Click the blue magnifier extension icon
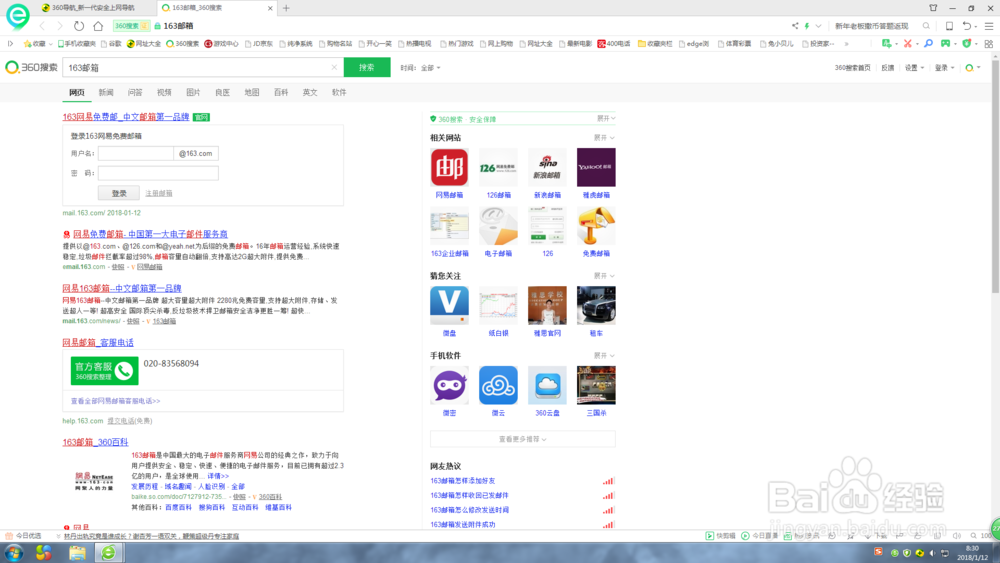Viewport: 1000px width, 563px height. click(x=928, y=43)
